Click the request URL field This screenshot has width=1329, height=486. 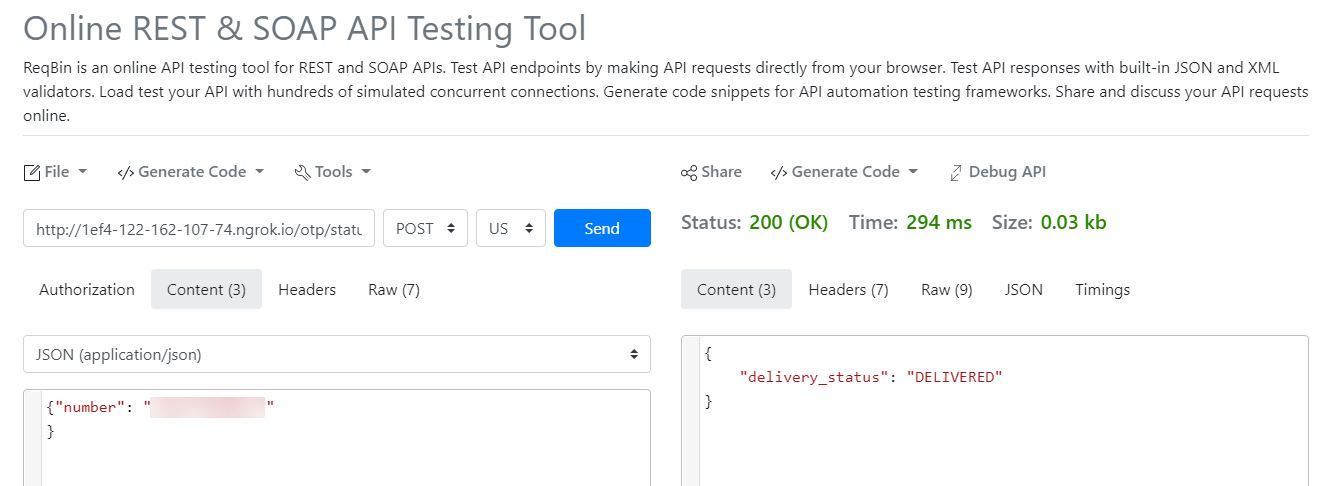point(199,228)
